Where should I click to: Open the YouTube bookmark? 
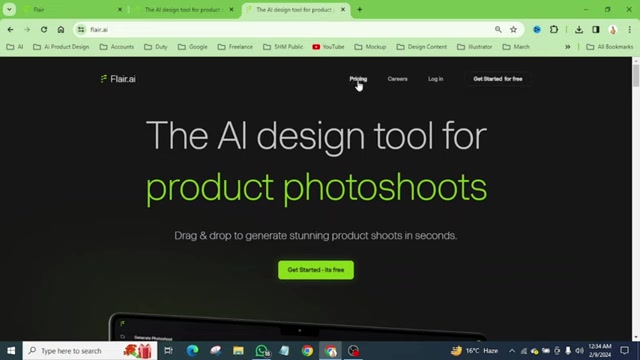(x=328, y=47)
